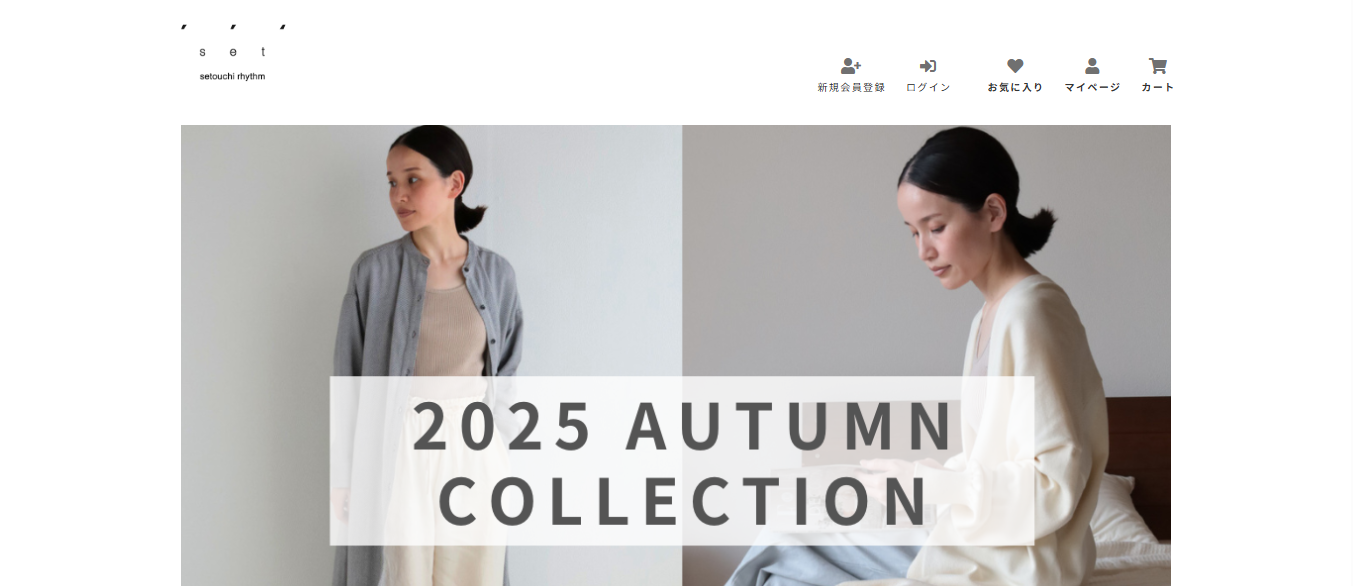Click the accent marks above the set logo
This screenshot has height=586, width=1353.
[x=233, y=26]
